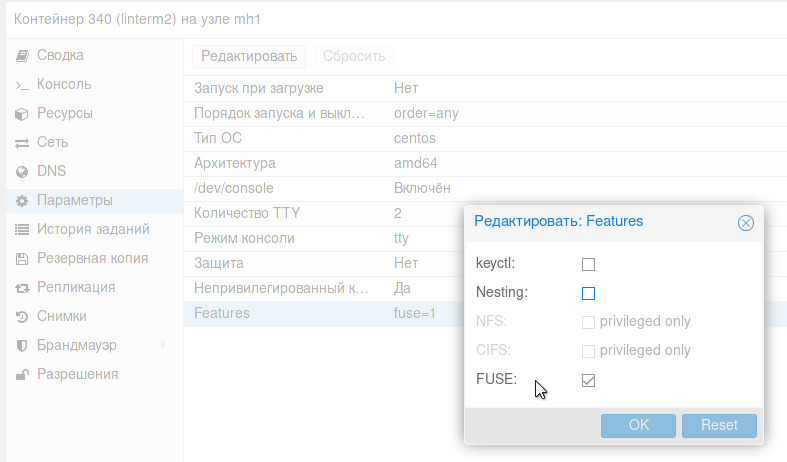
Task: Expand the Брандмауэр submenu arrow
Action: [x=163, y=345]
